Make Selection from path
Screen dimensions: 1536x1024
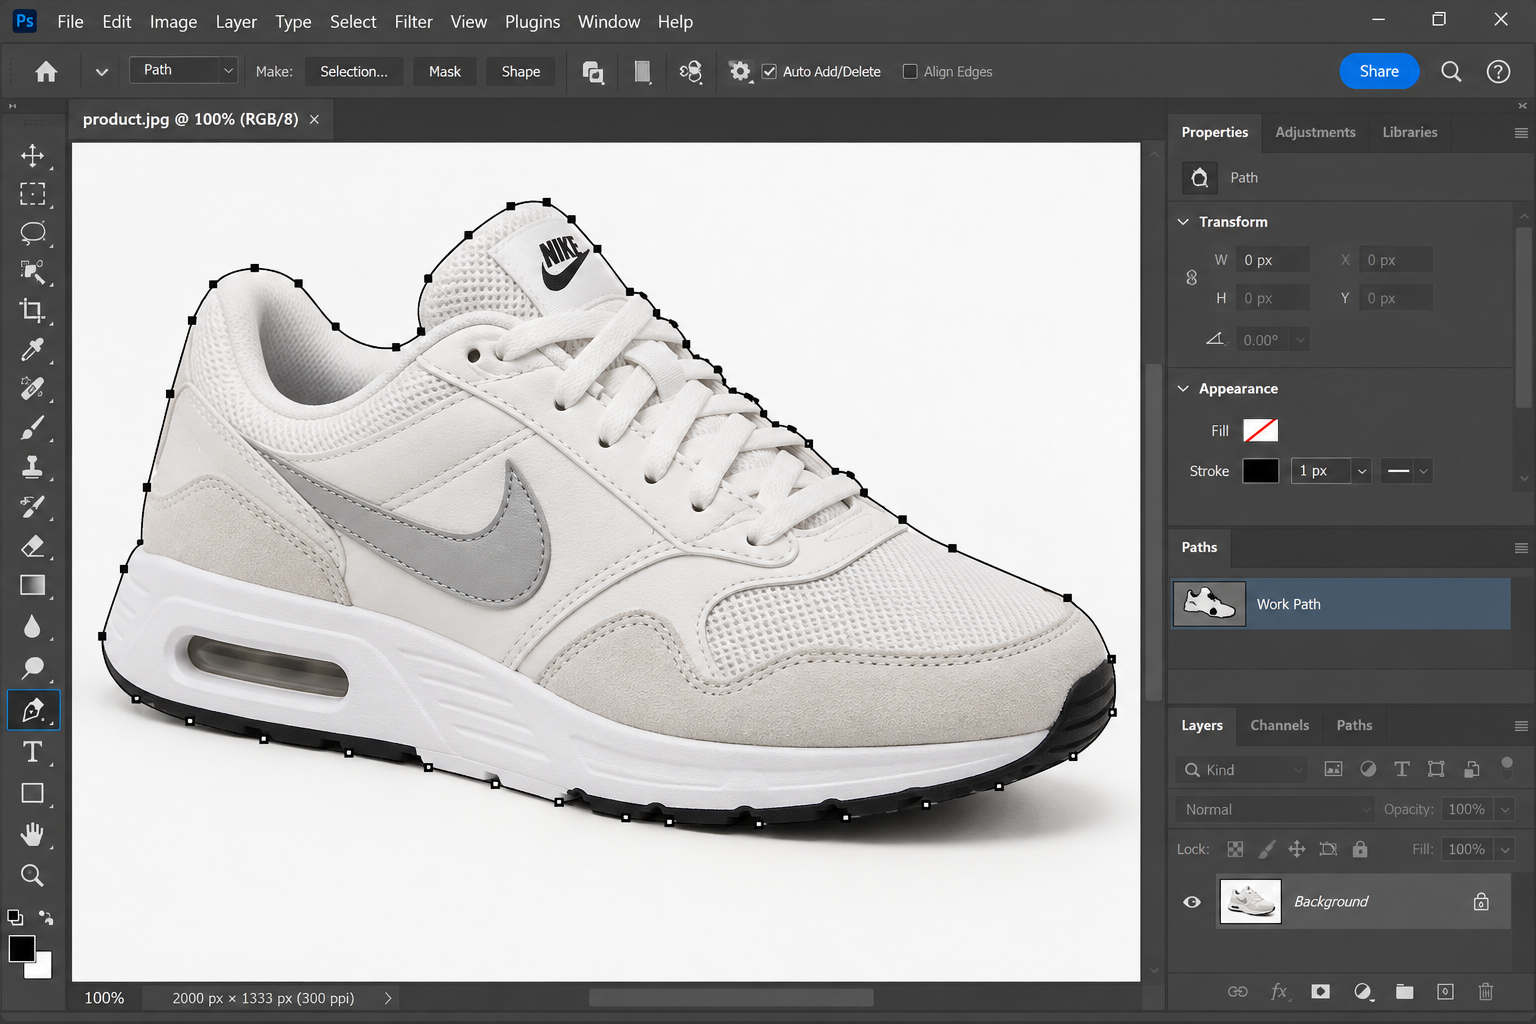(354, 72)
